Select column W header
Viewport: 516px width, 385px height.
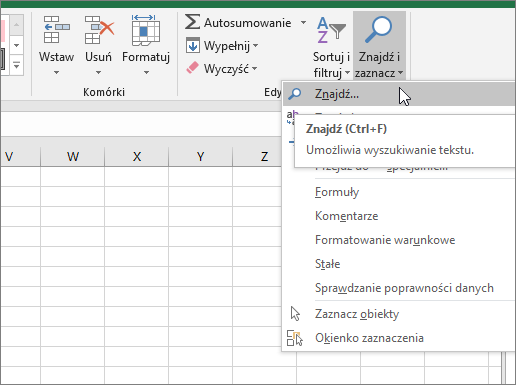72,156
